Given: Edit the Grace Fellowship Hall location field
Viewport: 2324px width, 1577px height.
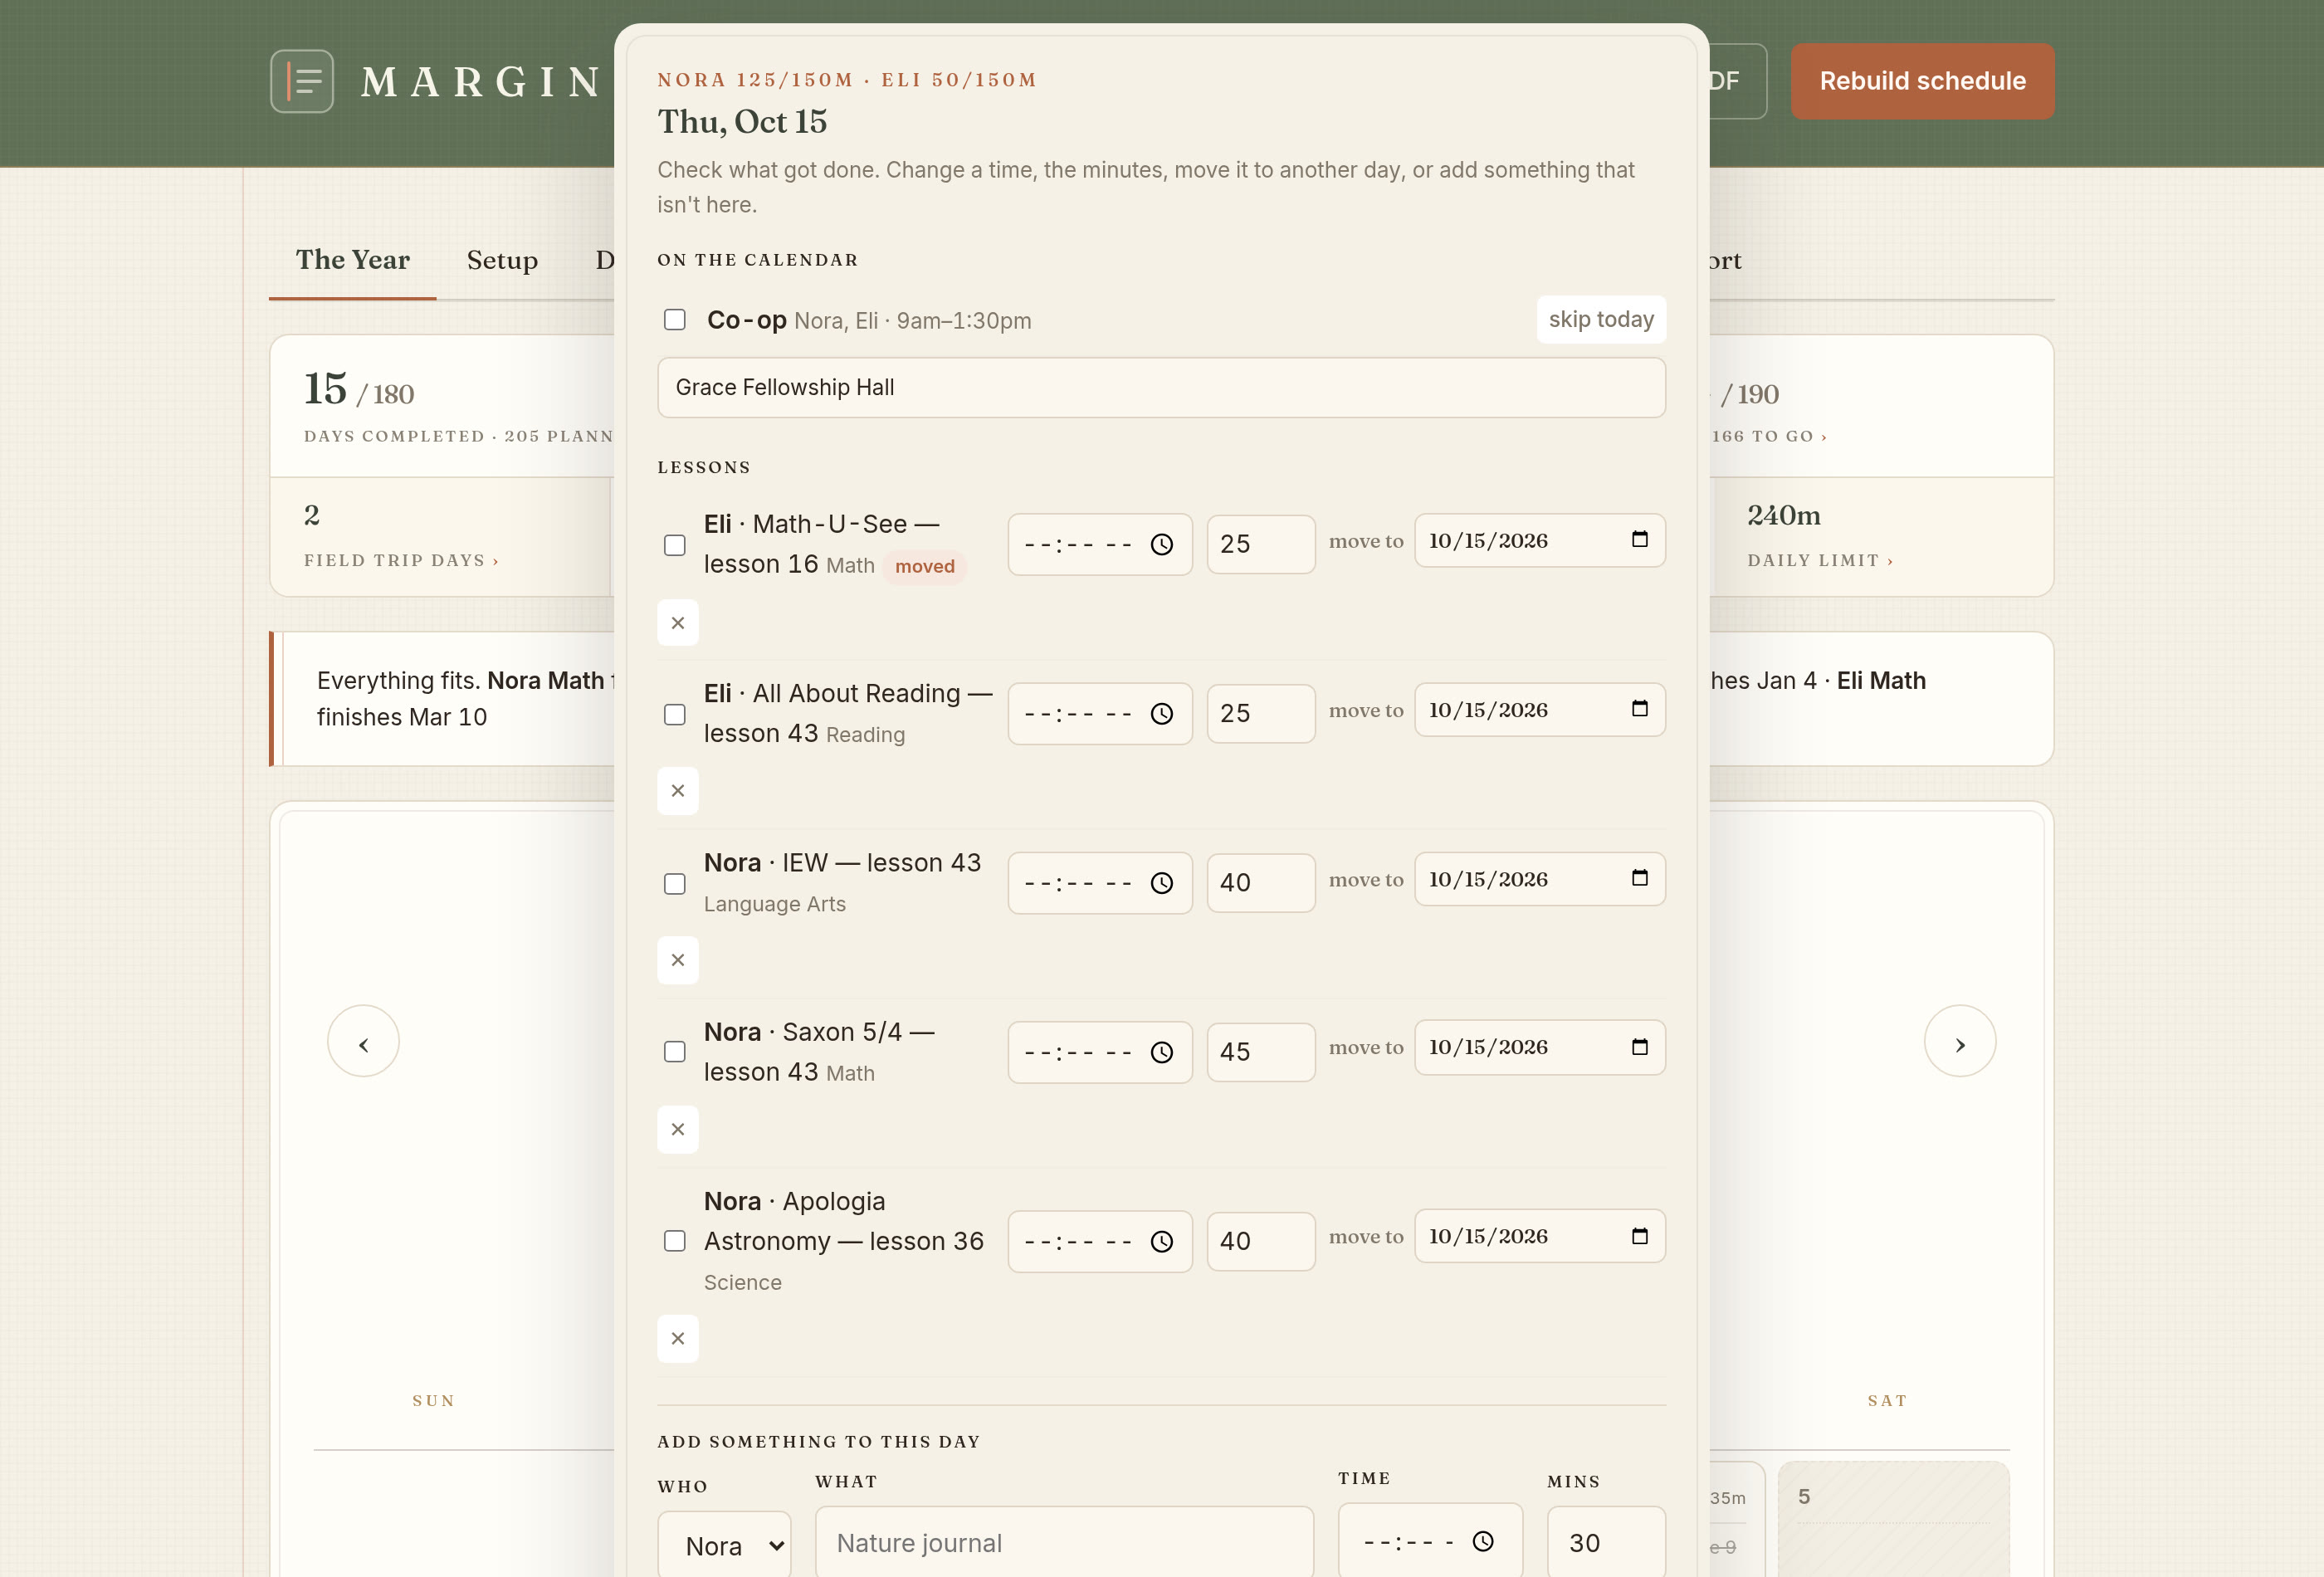Looking at the screenshot, I should point(1161,387).
